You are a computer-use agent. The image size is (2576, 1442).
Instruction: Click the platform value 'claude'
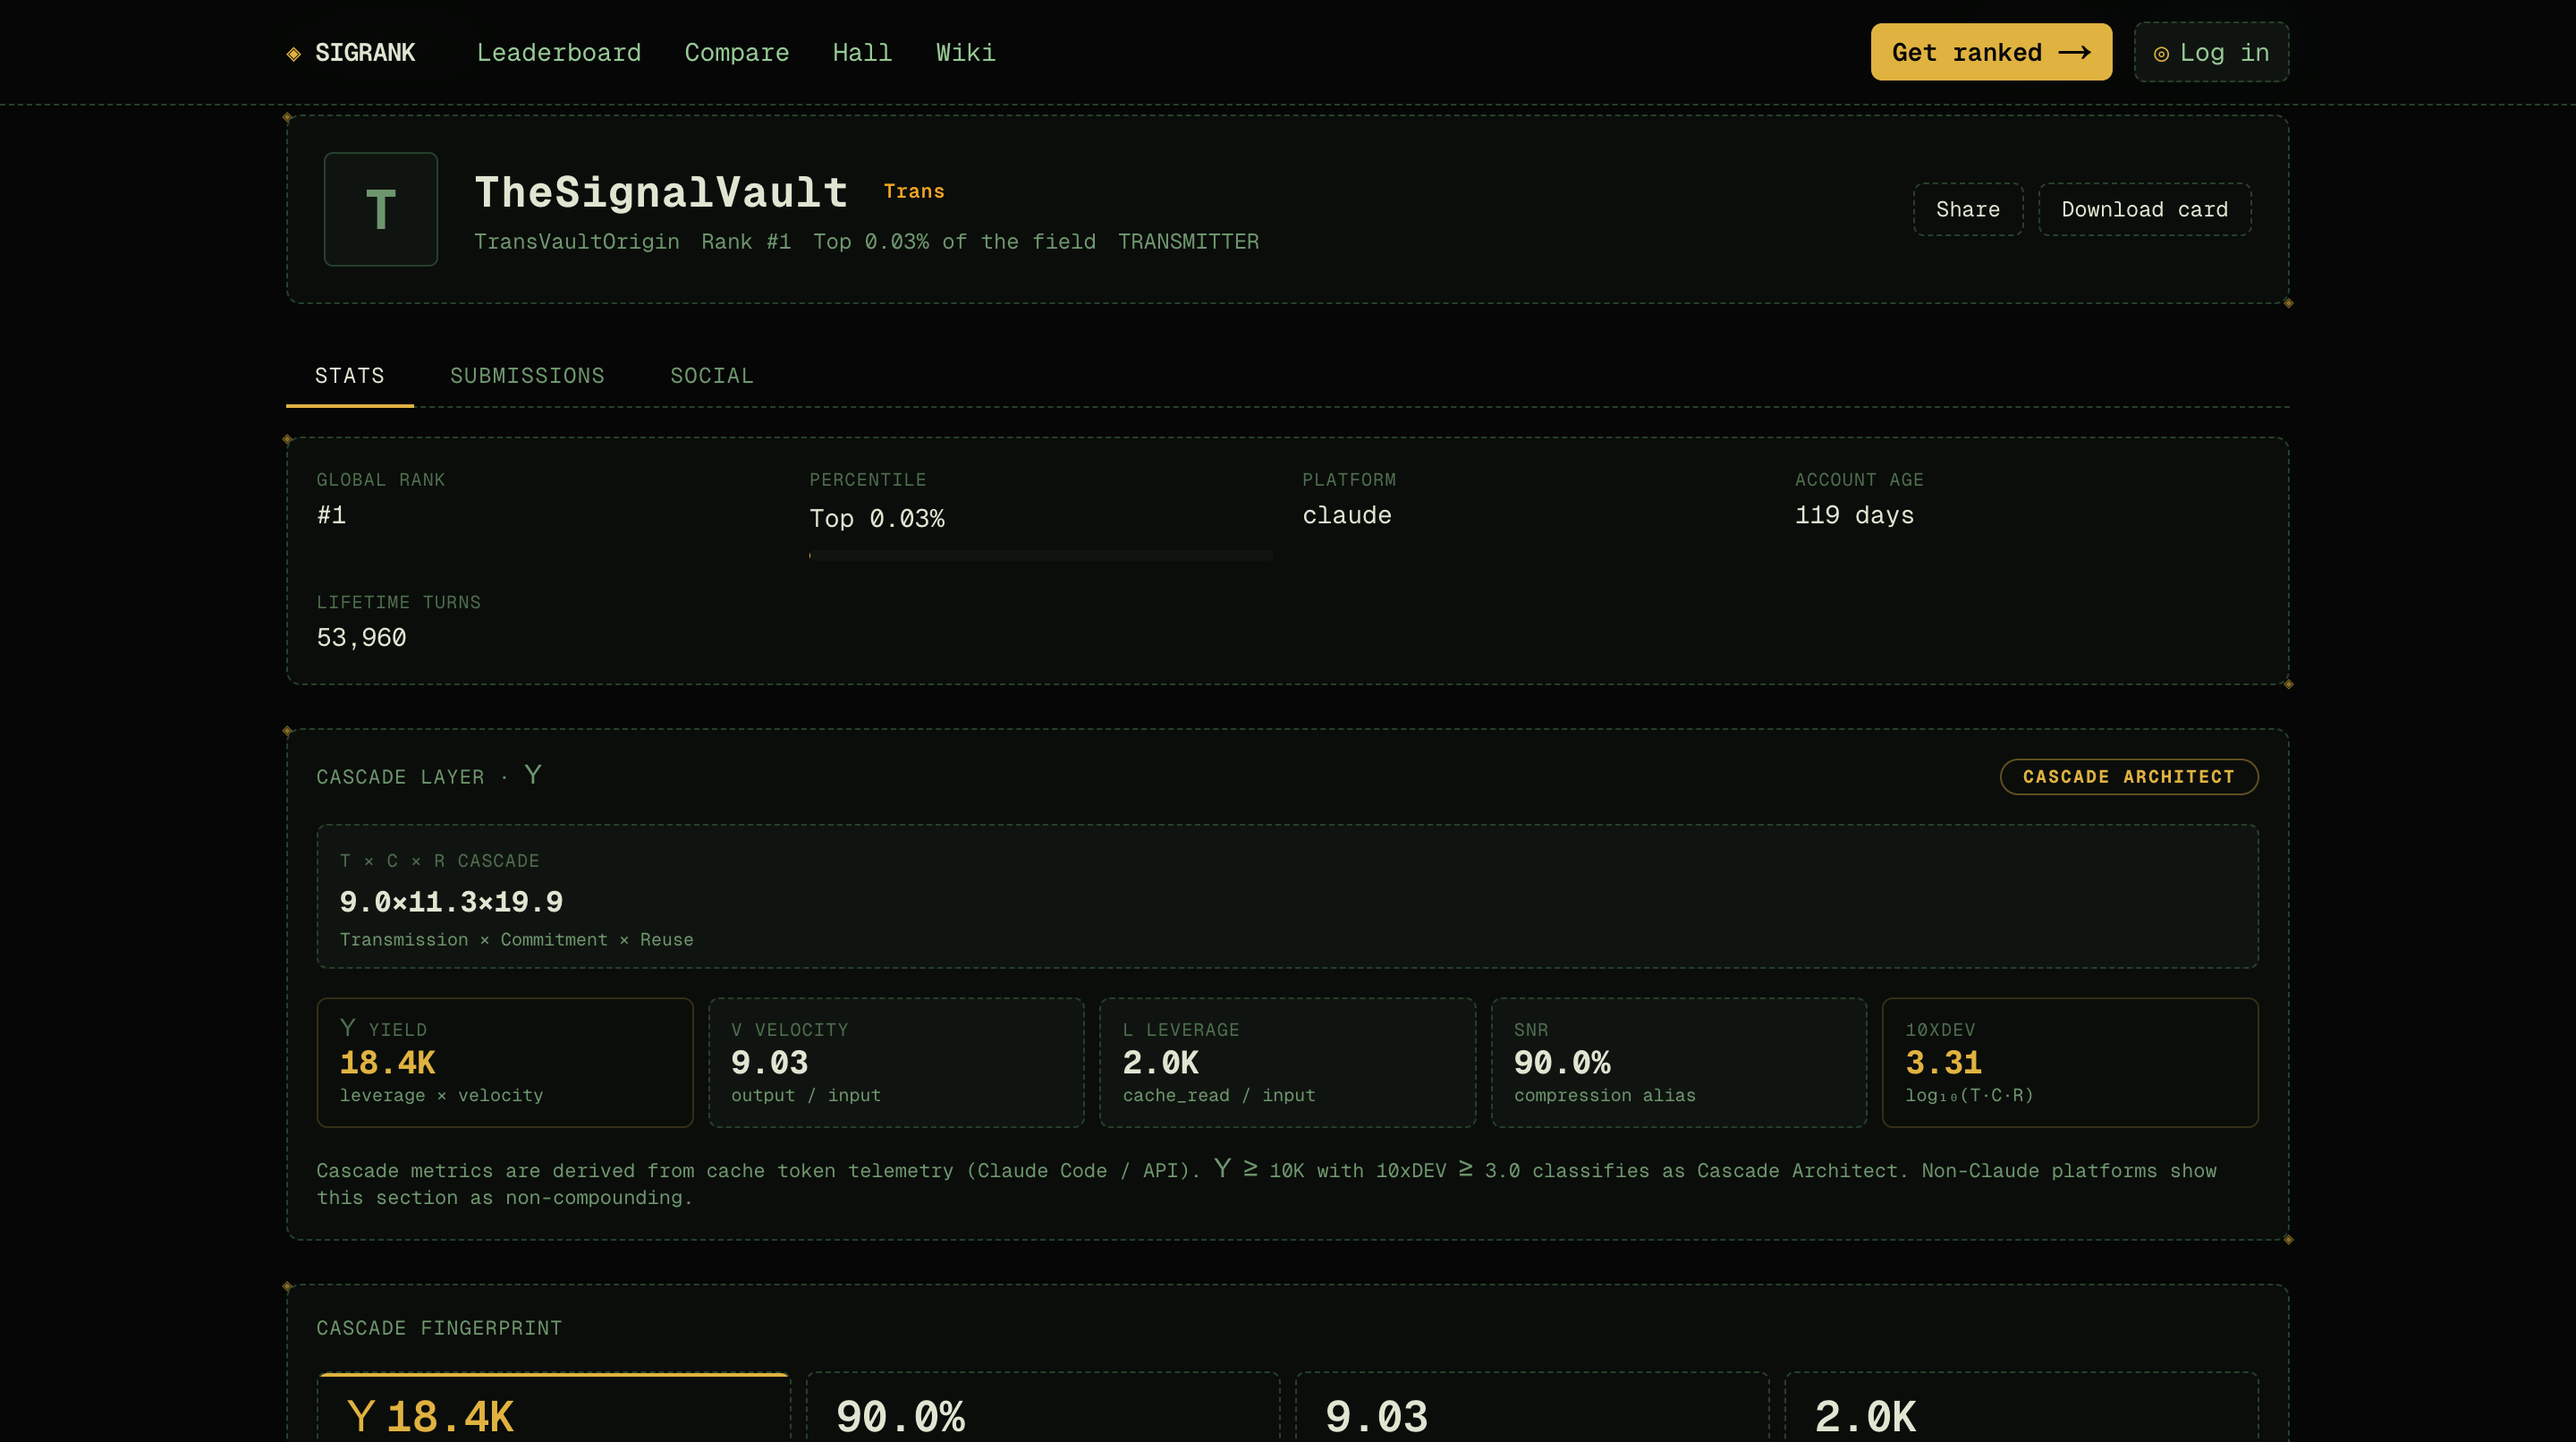1346,515
